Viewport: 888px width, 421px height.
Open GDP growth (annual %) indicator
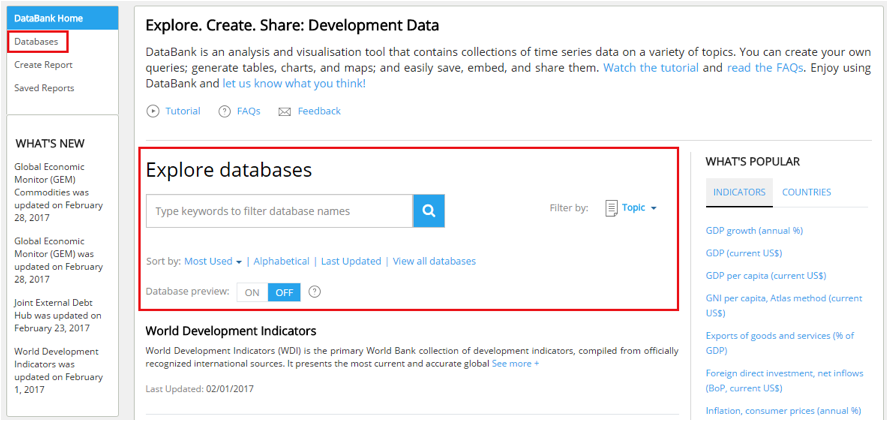754,231
